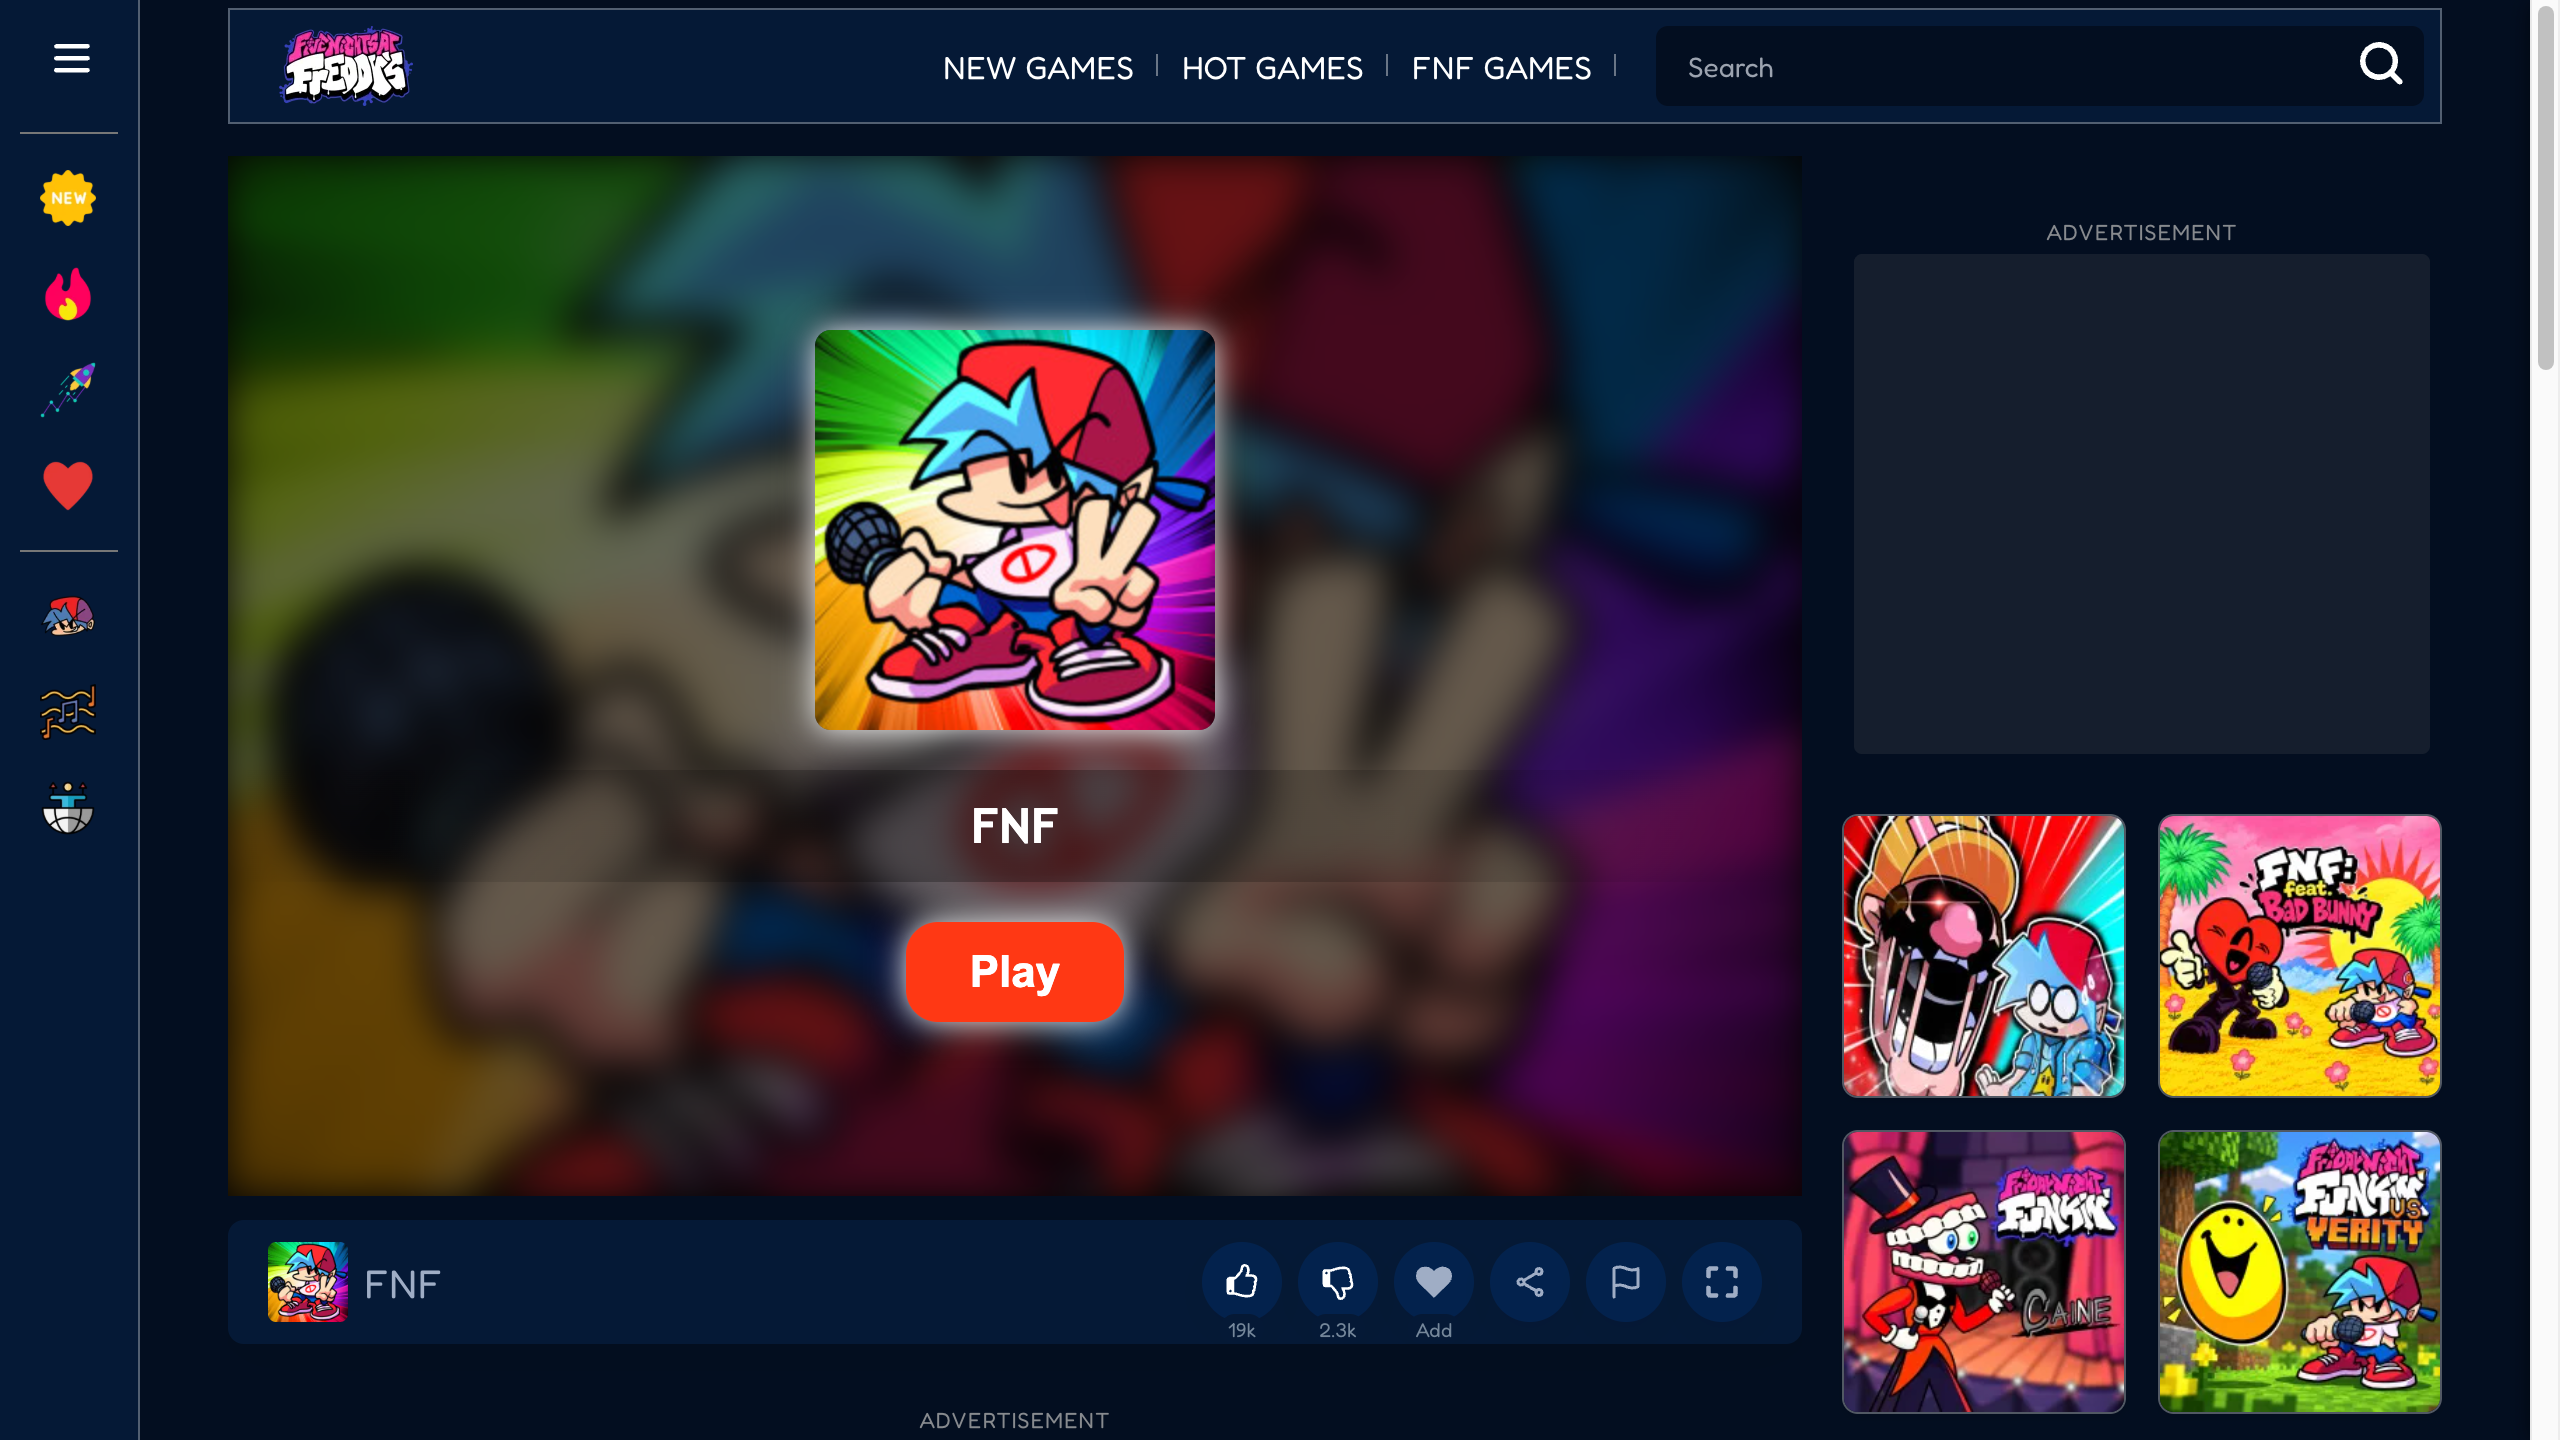Open the HOT GAMES menu
This screenshot has width=2560, height=1440.
click(x=1272, y=68)
